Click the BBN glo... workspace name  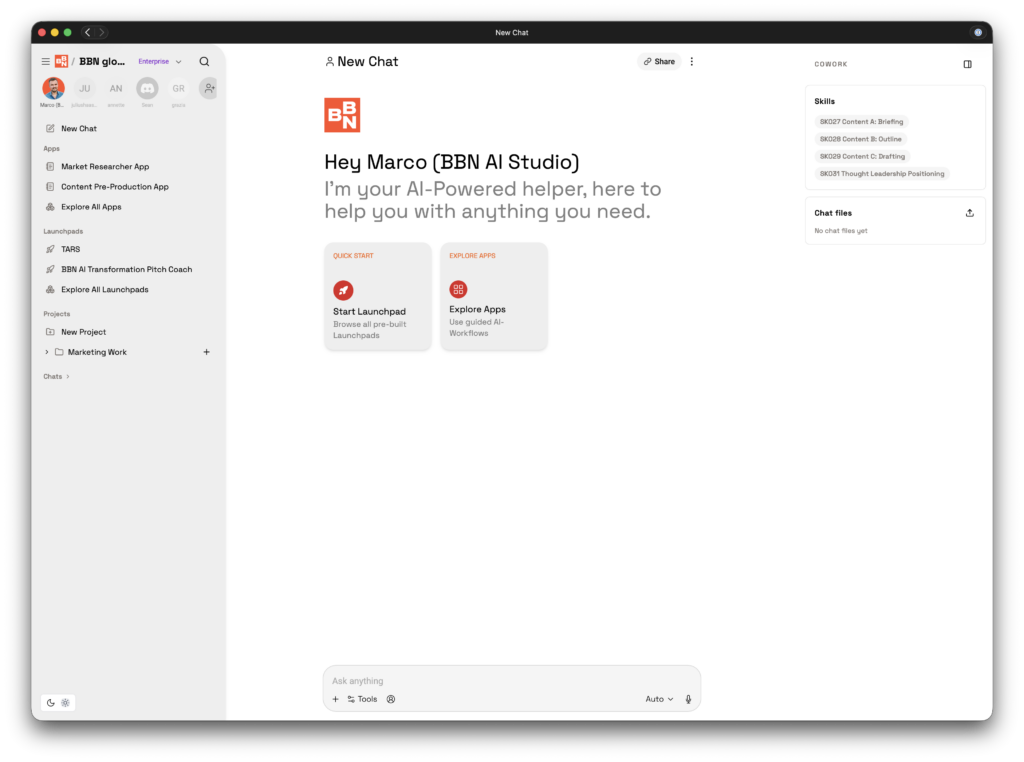click(x=102, y=61)
